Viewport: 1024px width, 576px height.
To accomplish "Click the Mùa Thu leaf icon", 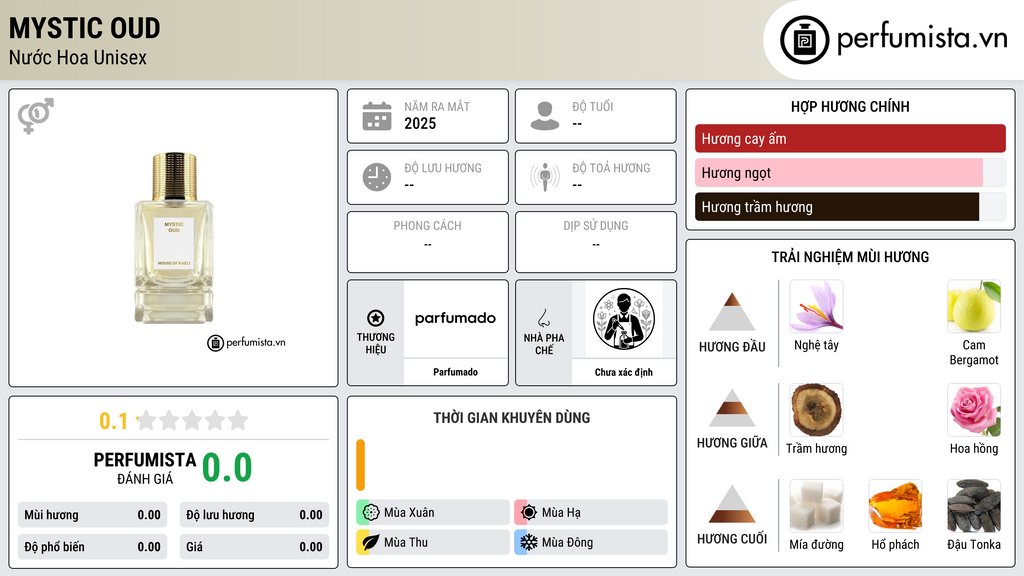I will (371, 542).
